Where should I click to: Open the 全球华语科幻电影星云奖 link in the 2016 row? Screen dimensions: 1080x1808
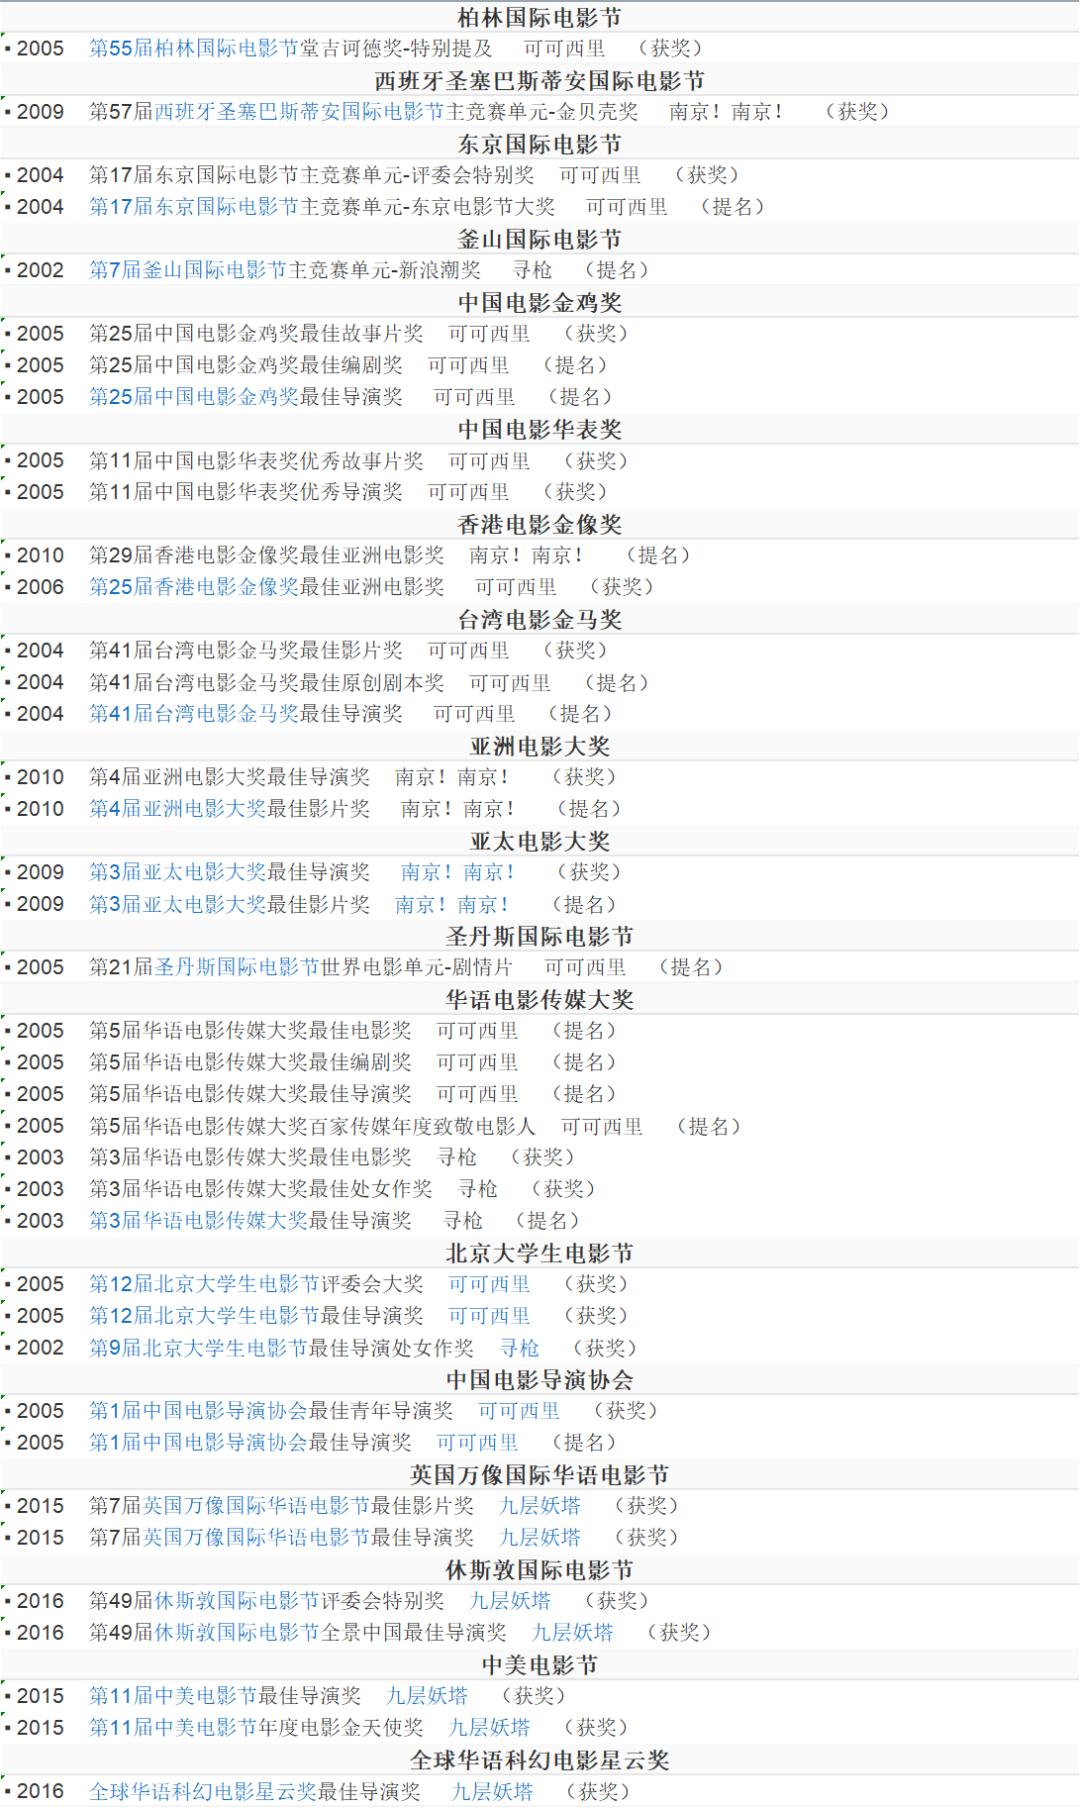(203, 1791)
